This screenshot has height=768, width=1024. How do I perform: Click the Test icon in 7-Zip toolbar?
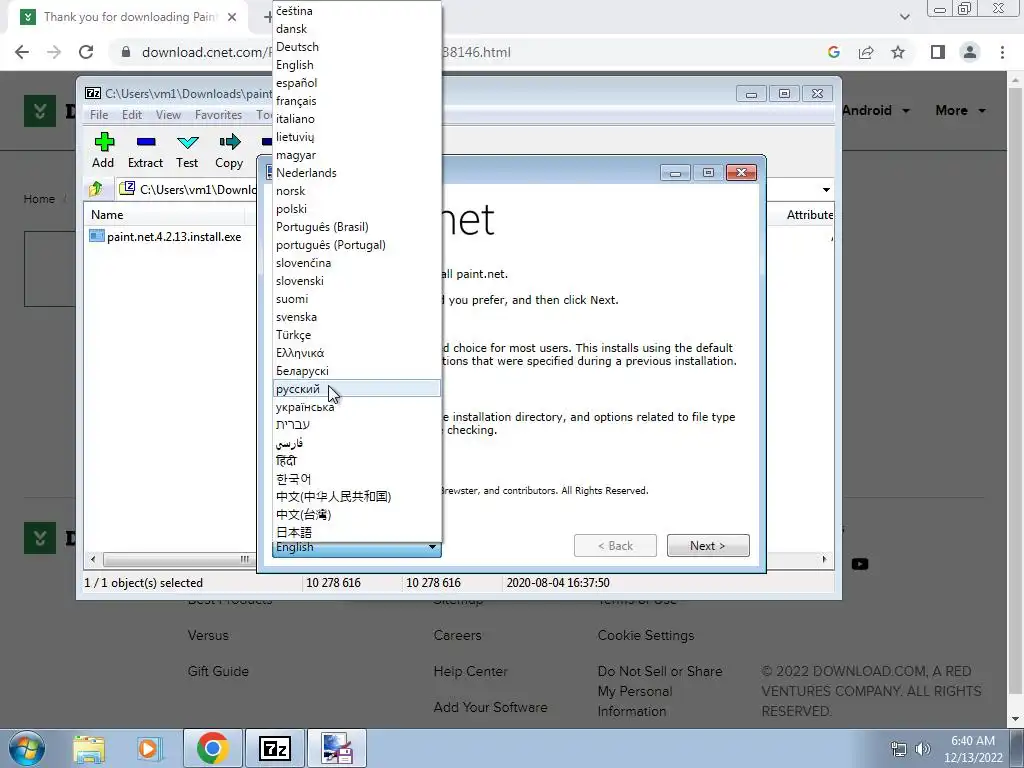pos(187,142)
